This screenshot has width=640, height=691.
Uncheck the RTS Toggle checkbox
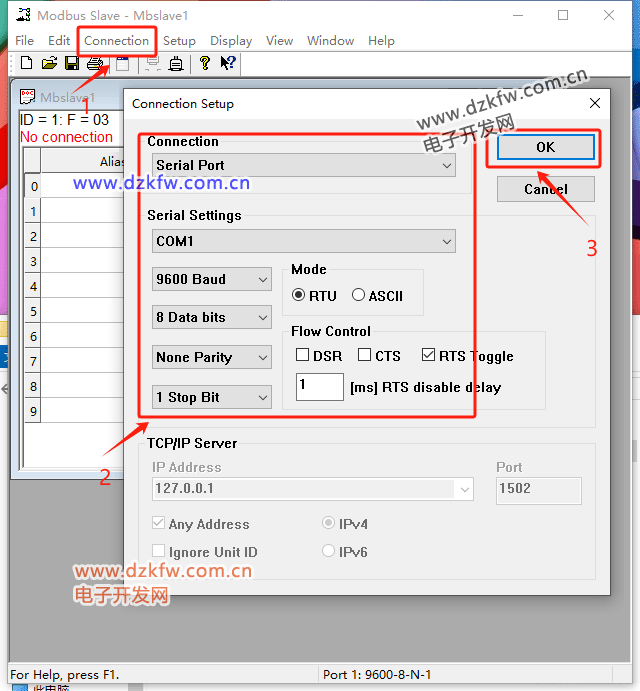(429, 355)
